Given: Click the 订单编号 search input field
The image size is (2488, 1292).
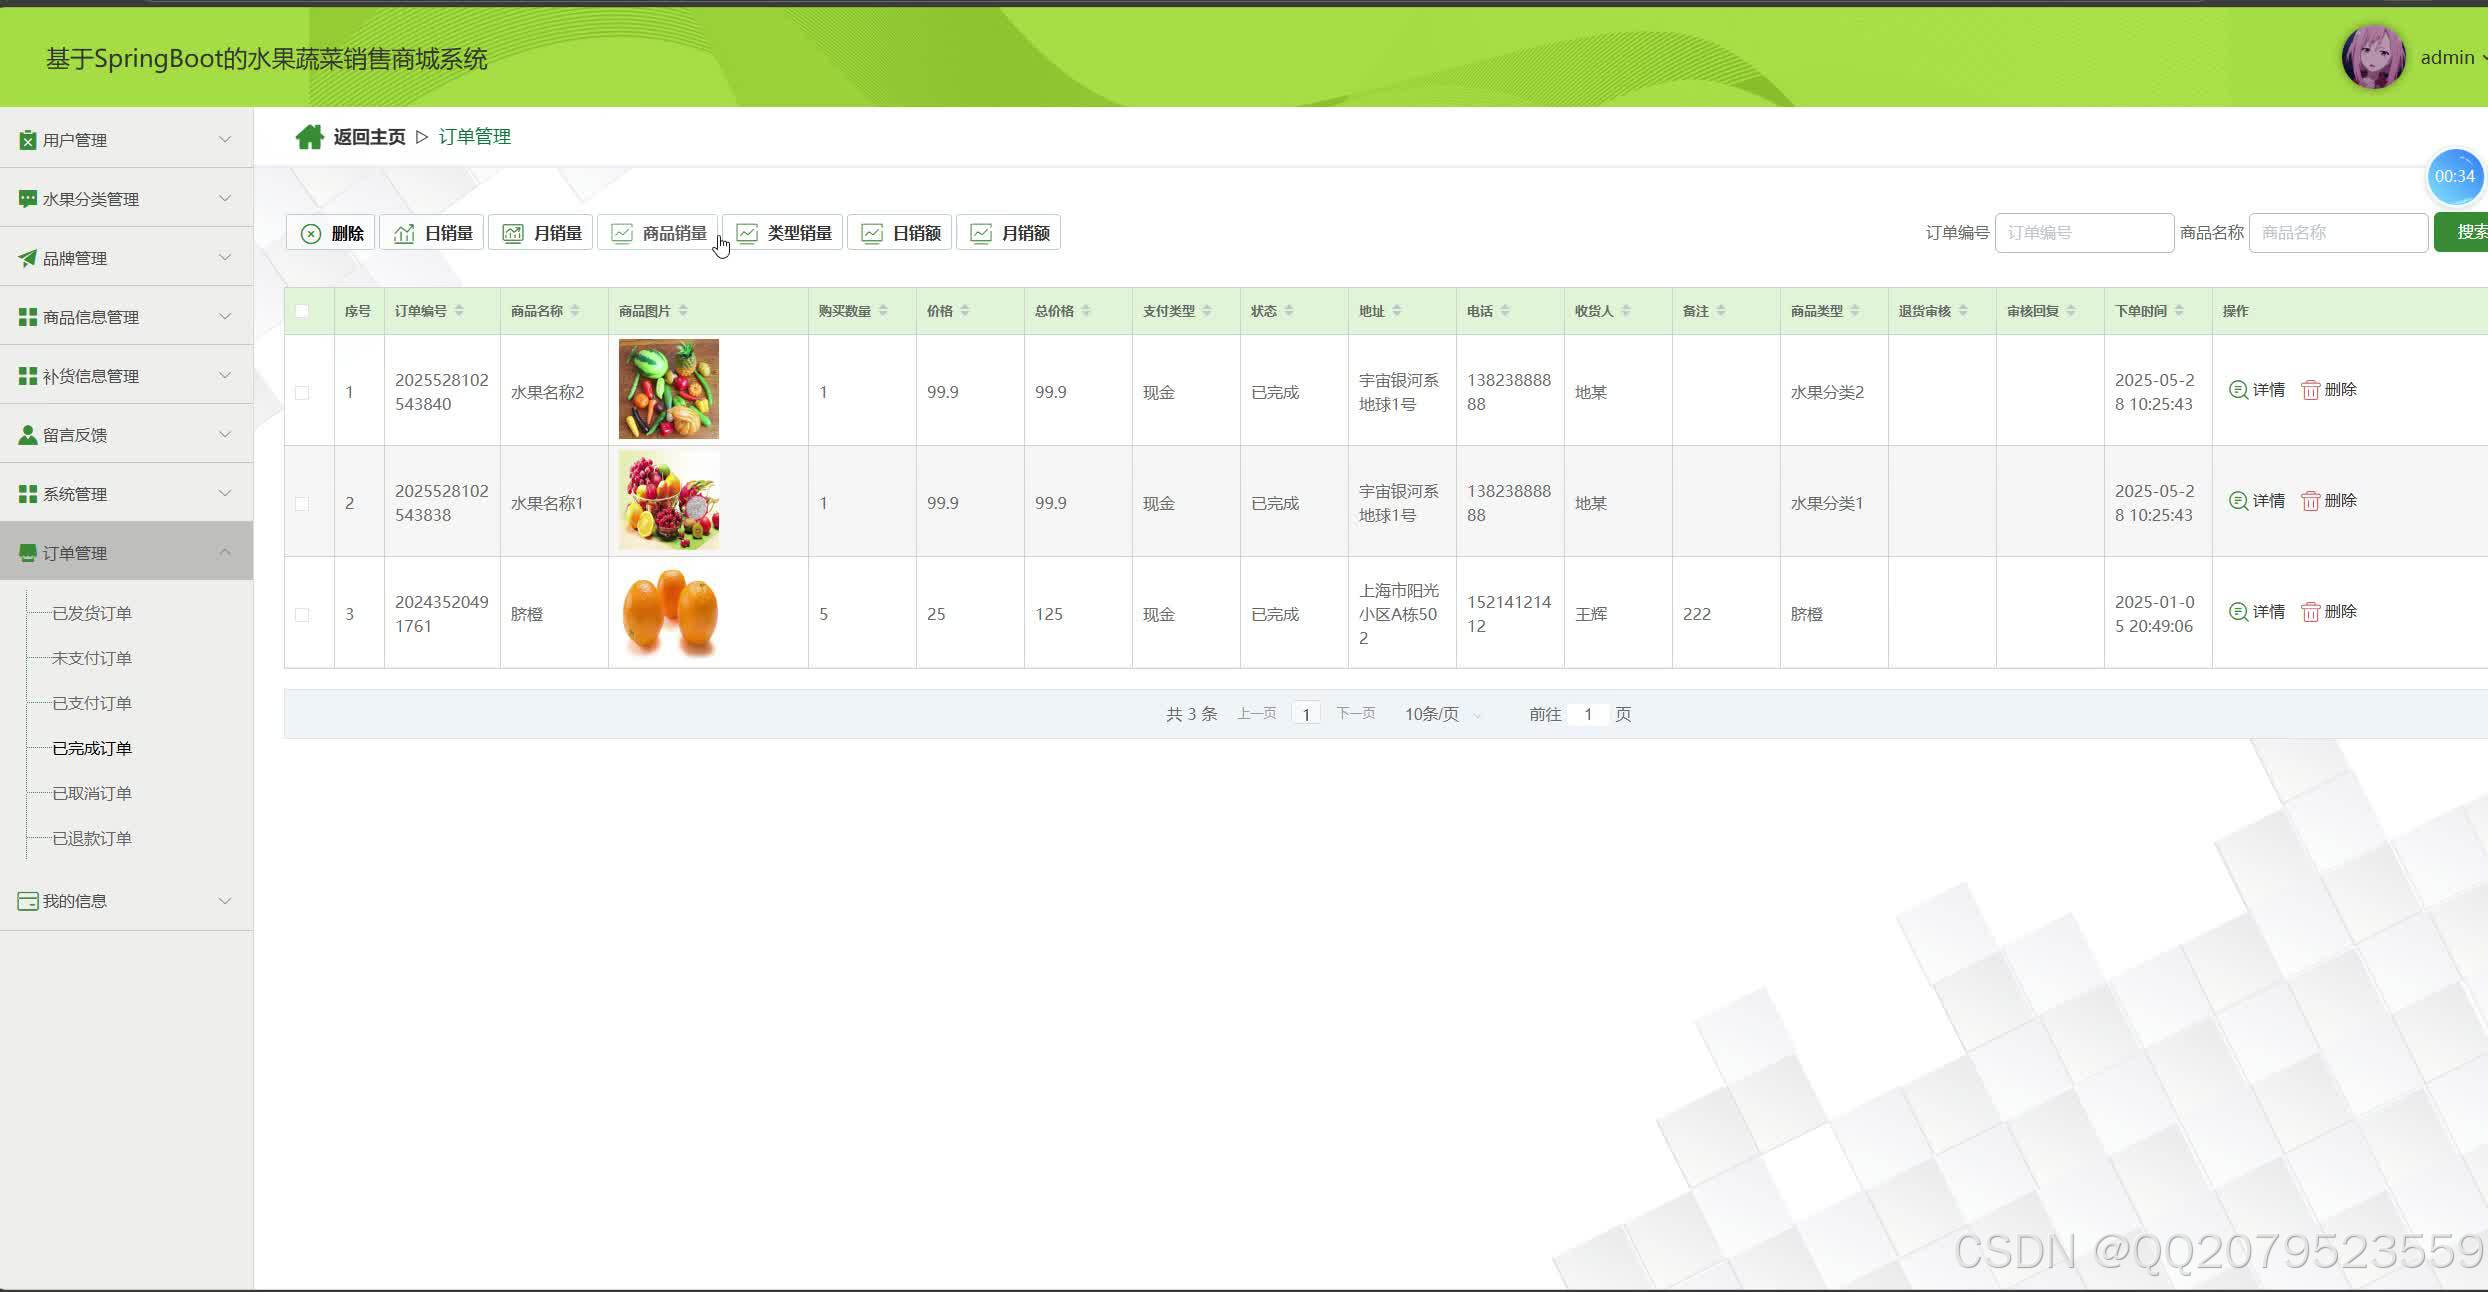Looking at the screenshot, I should pyautogui.click(x=2083, y=232).
